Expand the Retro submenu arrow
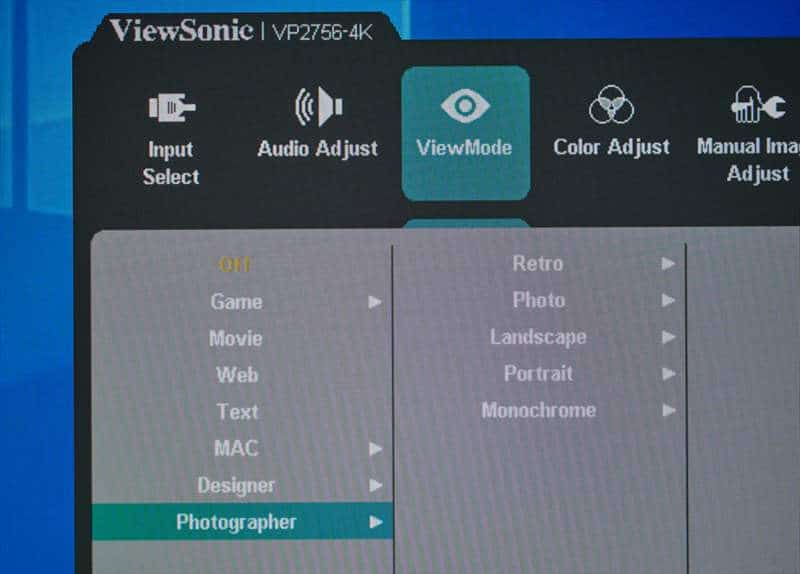The width and height of the screenshot is (800, 574). pyautogui.click(x=668, y=264)
